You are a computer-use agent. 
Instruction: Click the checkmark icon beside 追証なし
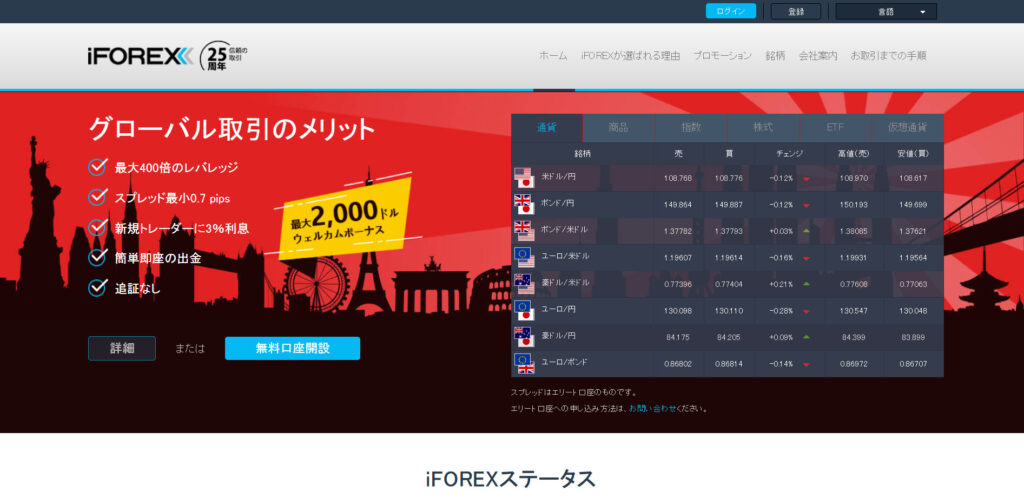click(97, 287)
